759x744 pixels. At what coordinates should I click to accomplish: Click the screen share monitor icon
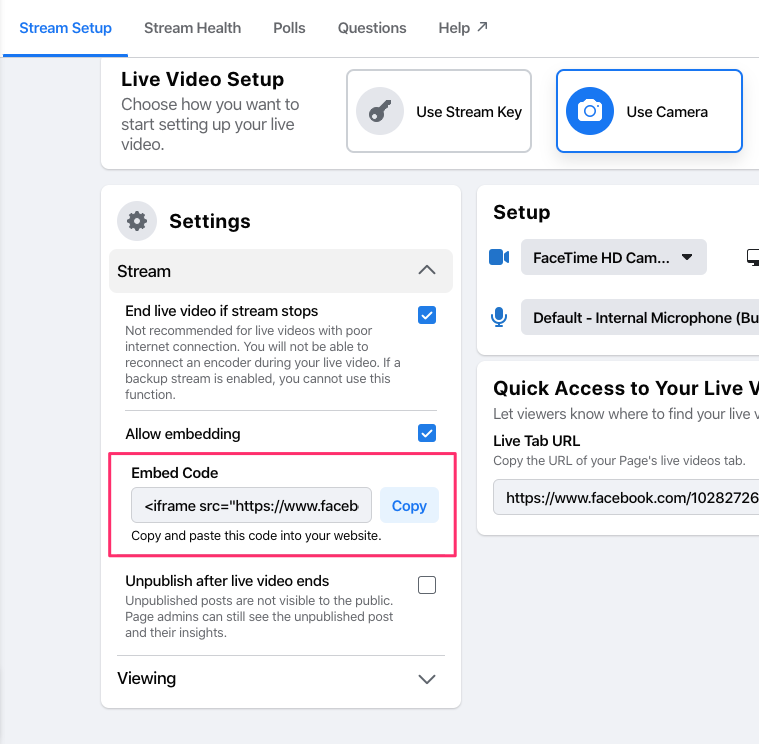pos(752,257)
